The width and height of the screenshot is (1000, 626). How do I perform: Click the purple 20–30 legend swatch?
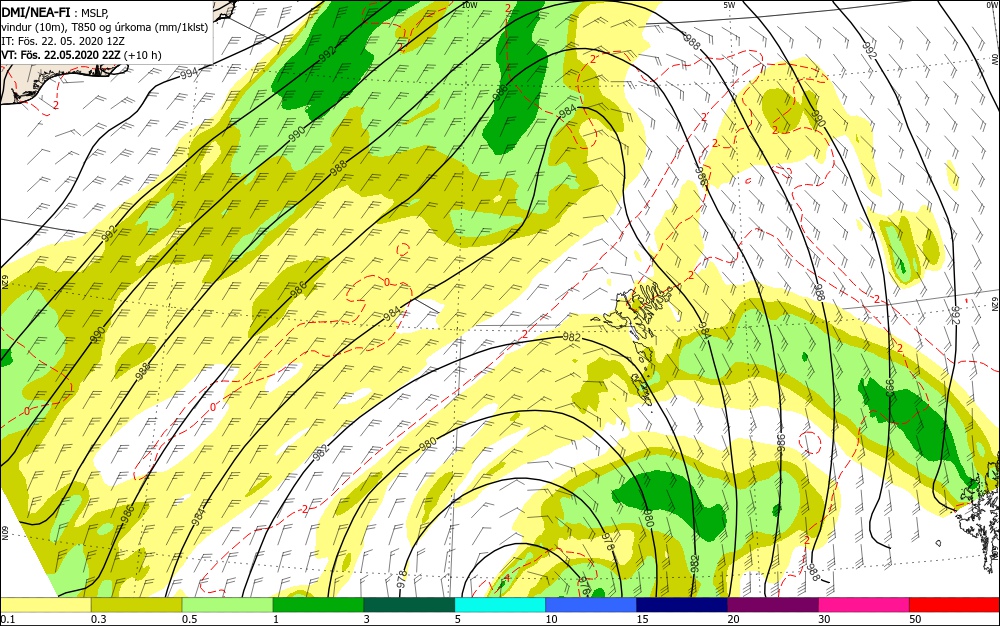click(x=773, y=605)
